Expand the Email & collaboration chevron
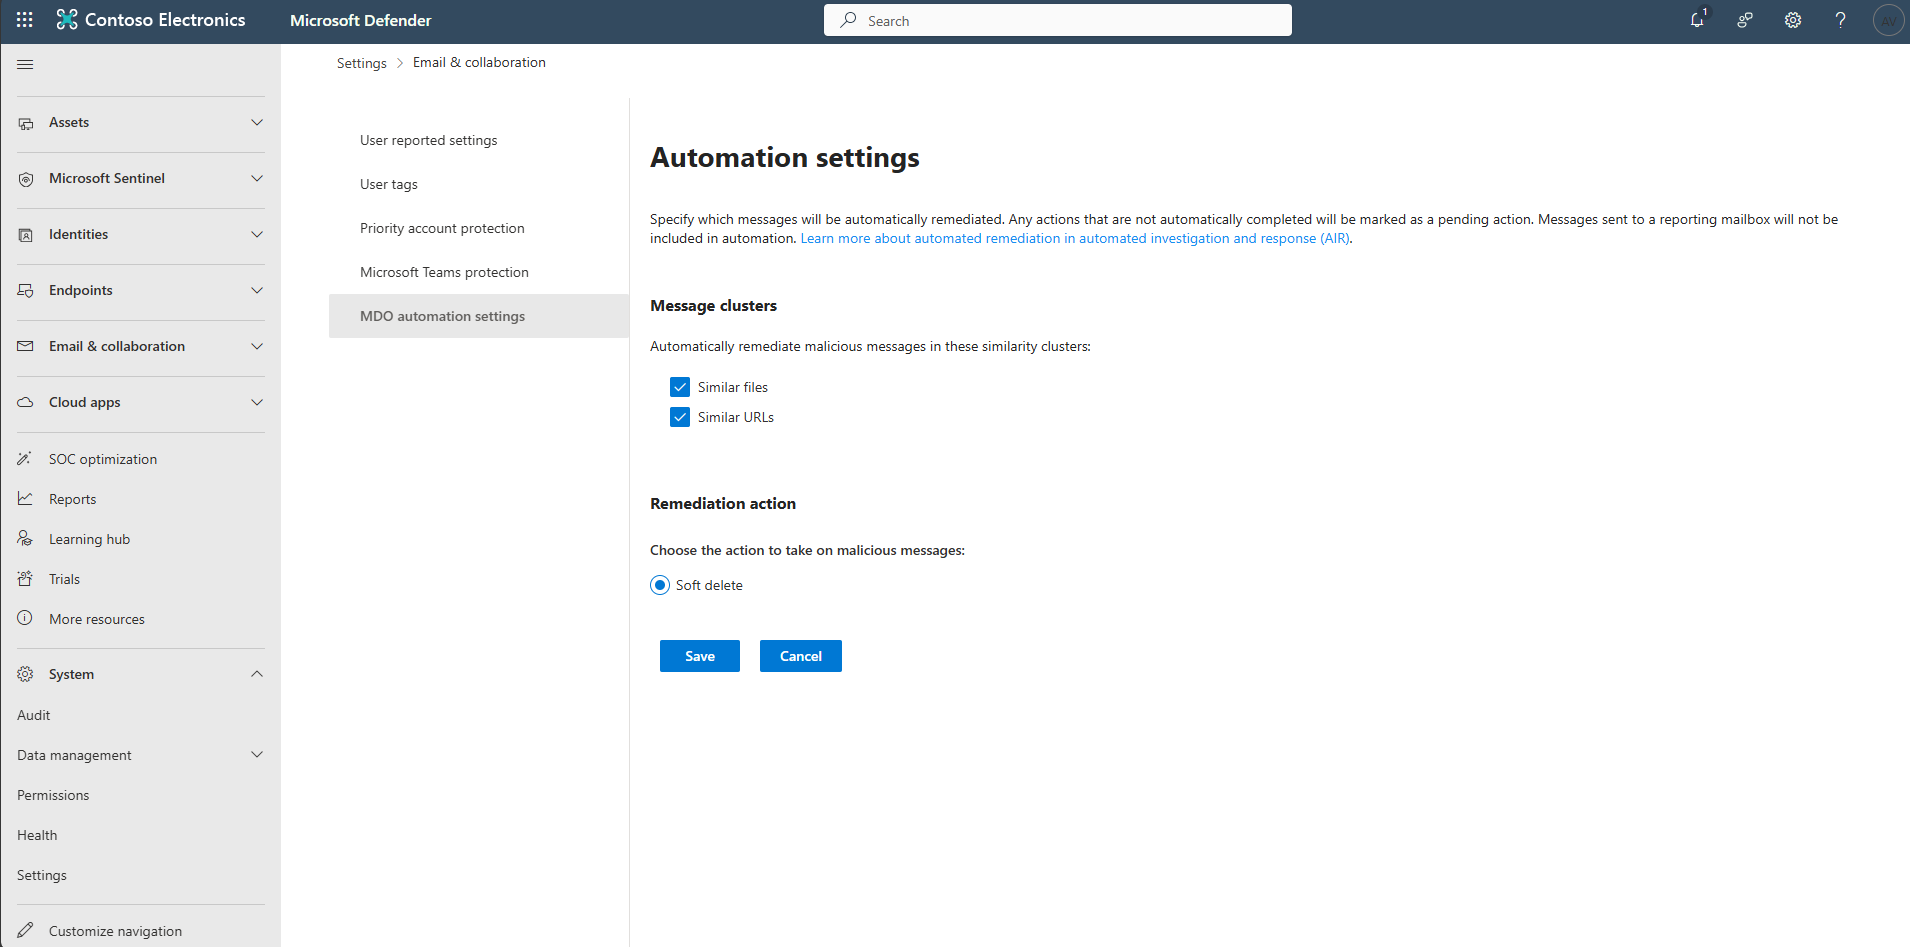 [257, 346]
